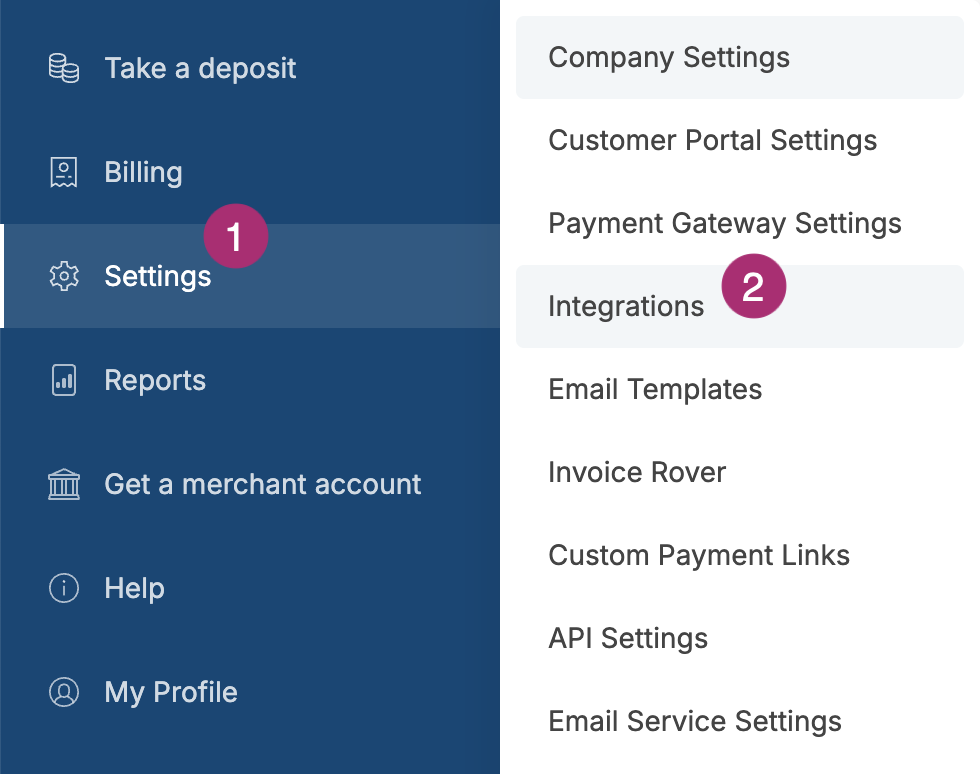Go to Custom Payment Links
The width and height of the screenshot is (980, 774).
click(698, 555)
